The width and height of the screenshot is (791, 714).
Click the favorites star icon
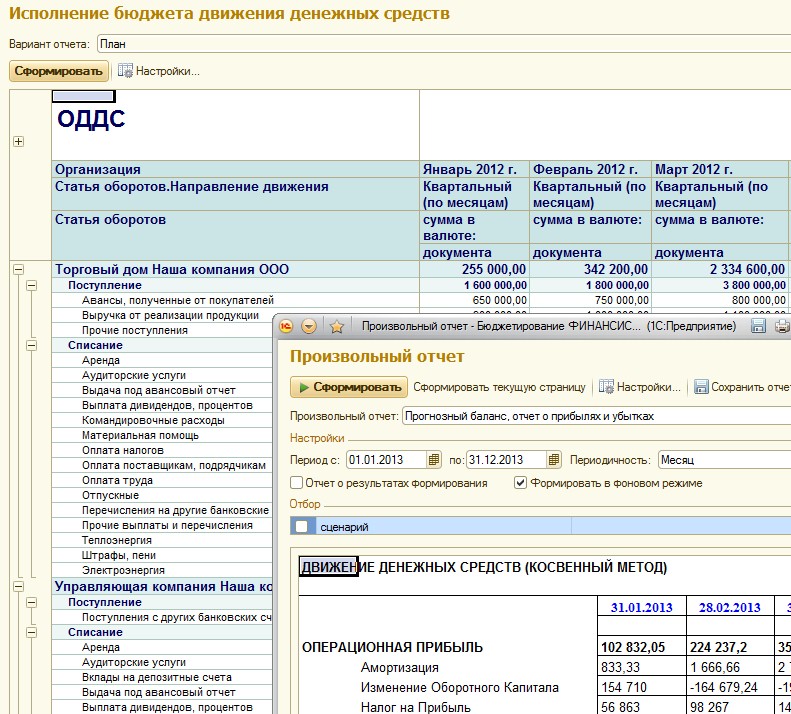(336, 327)
